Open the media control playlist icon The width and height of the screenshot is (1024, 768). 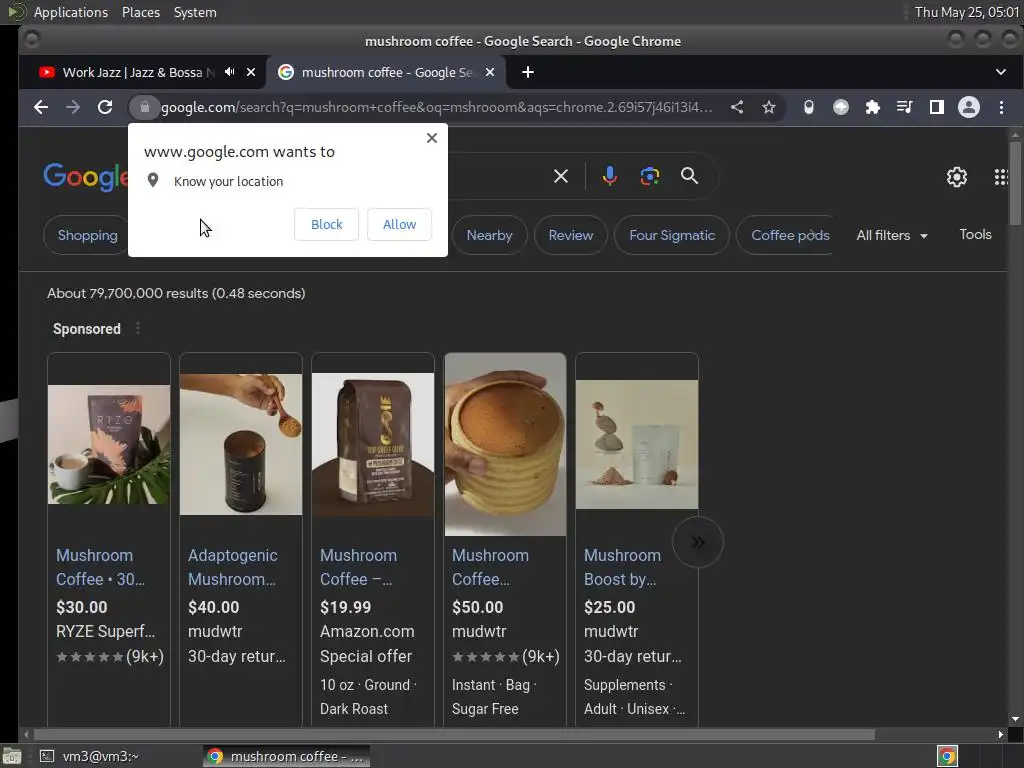click(x=904, y=107)
